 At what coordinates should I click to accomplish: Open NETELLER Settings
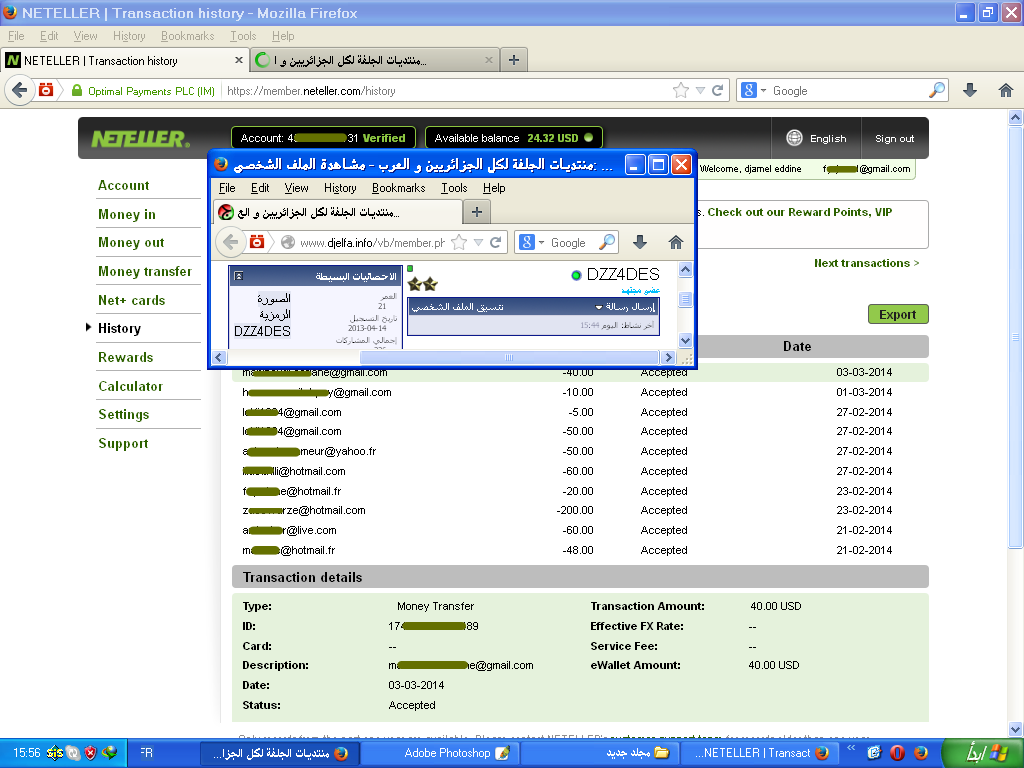123,415
